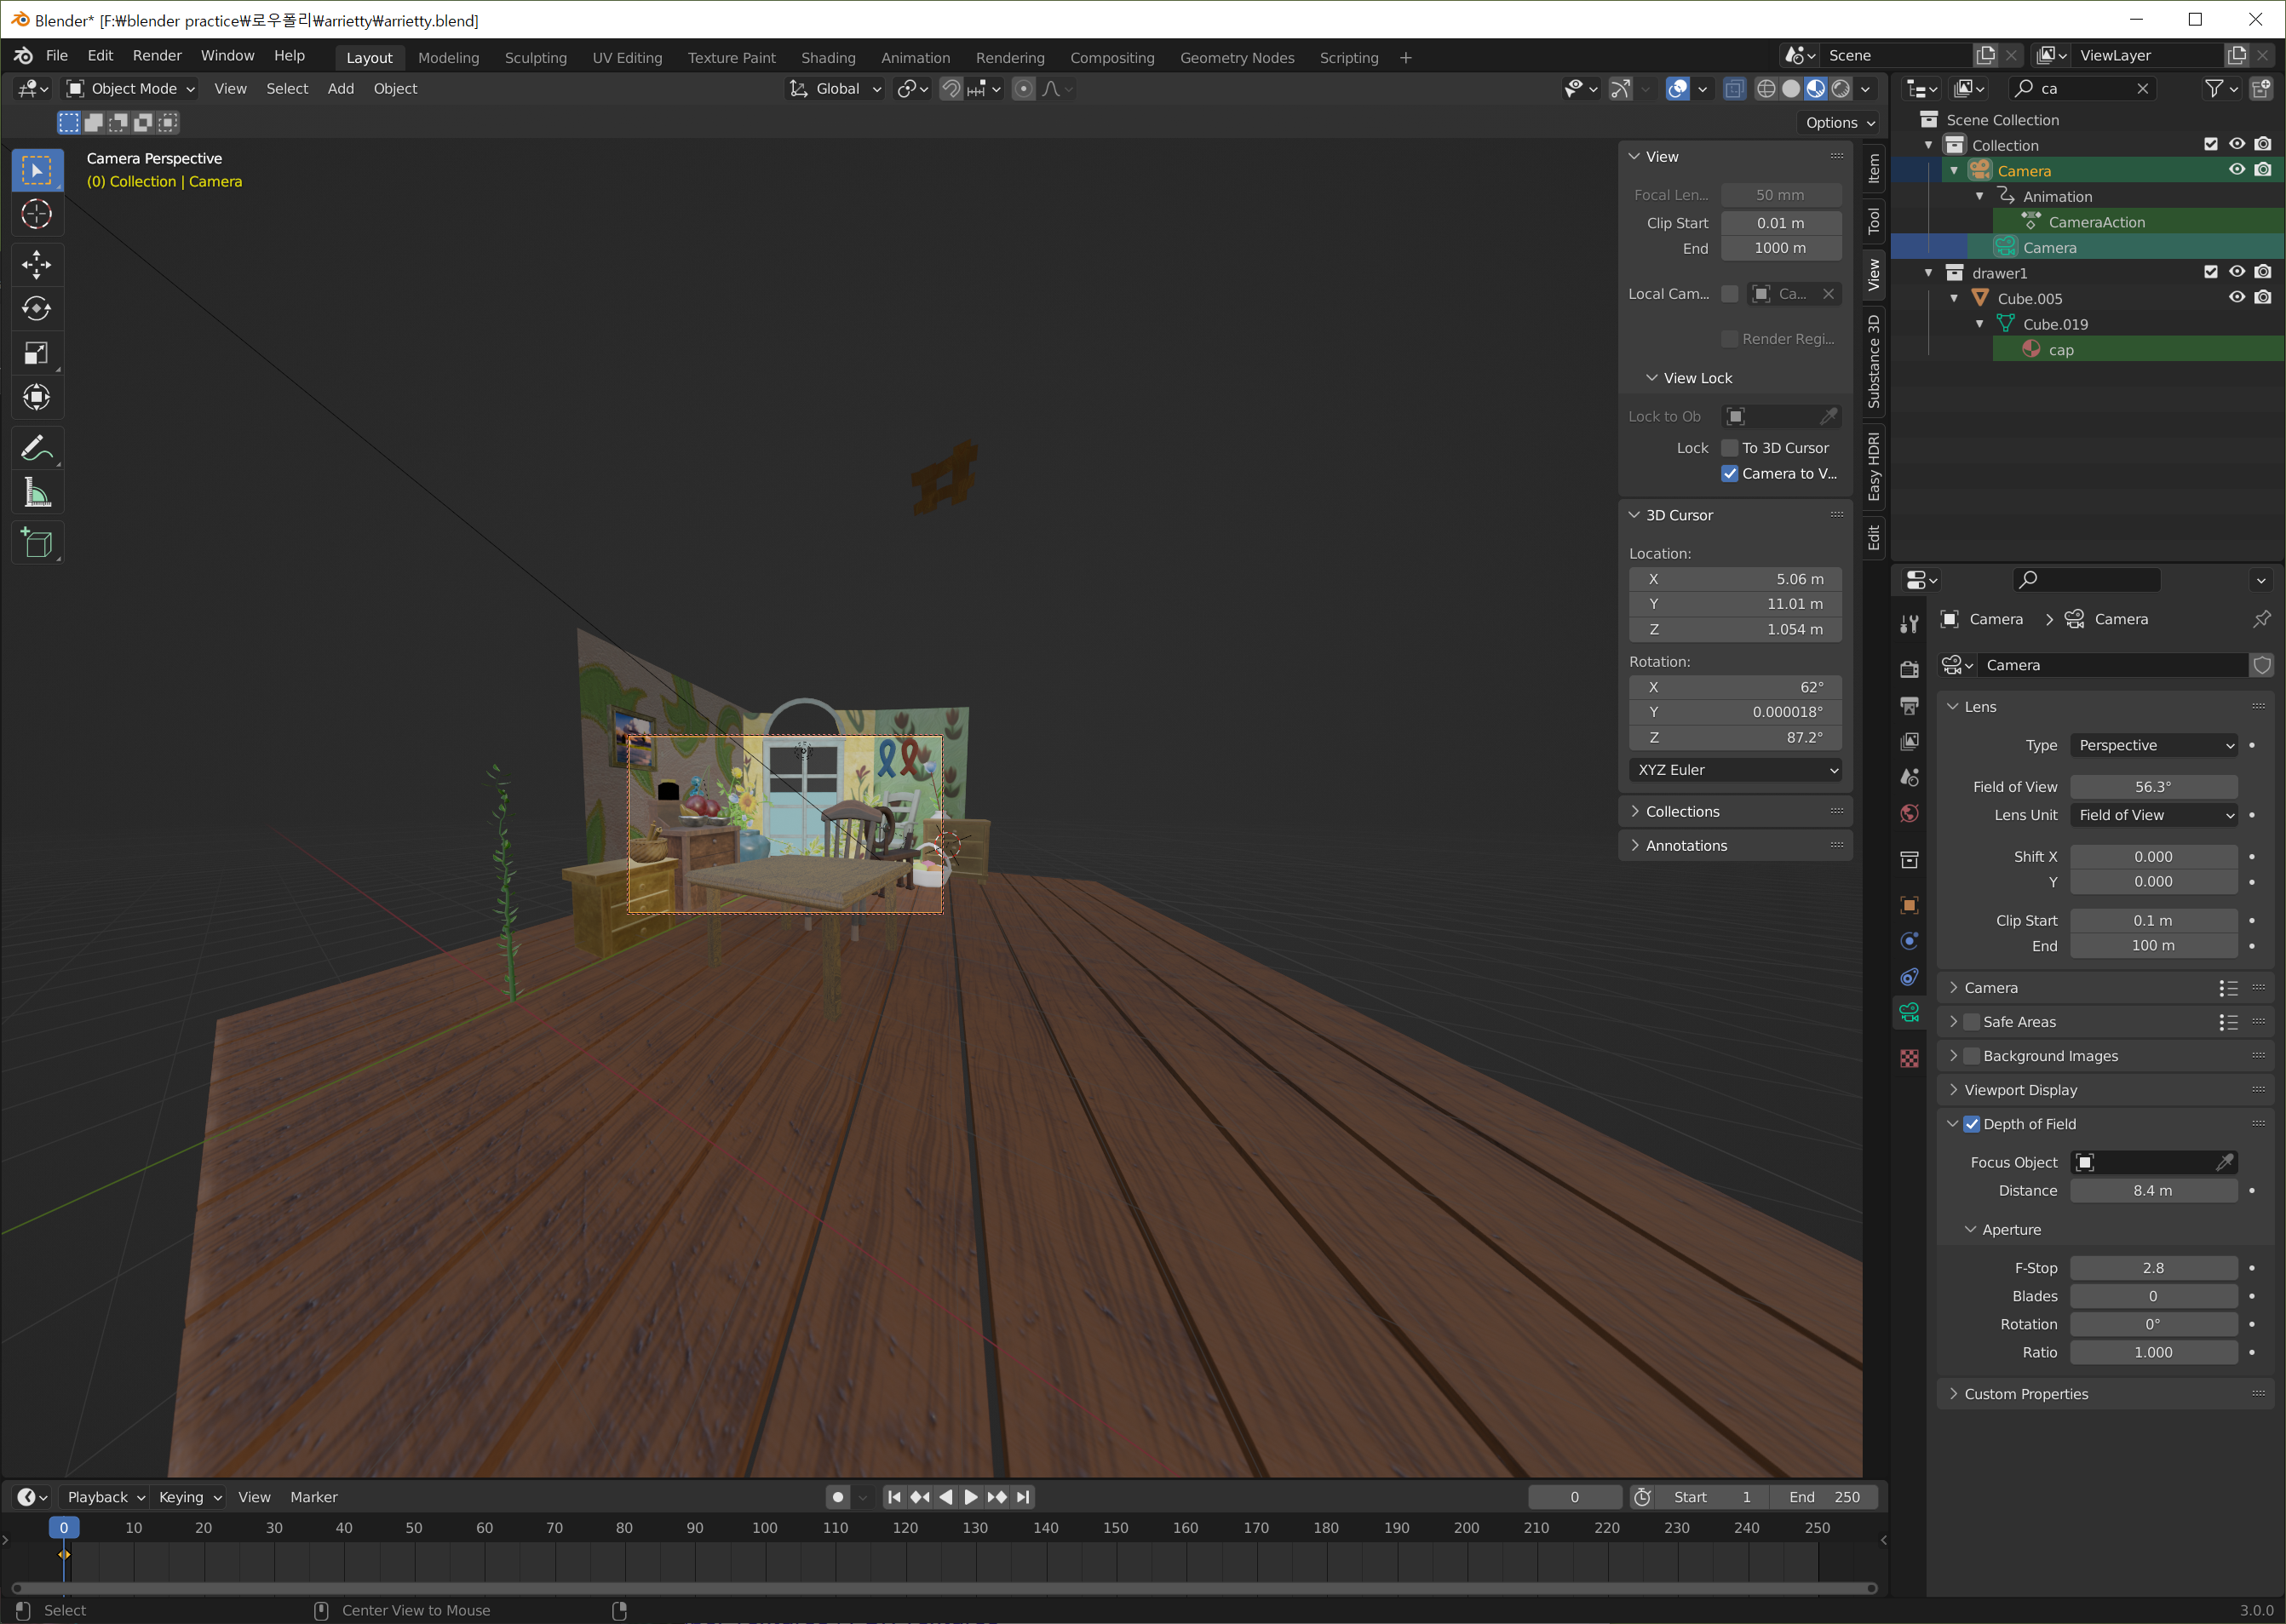Activate the Annotate tool

coord(37,449)
